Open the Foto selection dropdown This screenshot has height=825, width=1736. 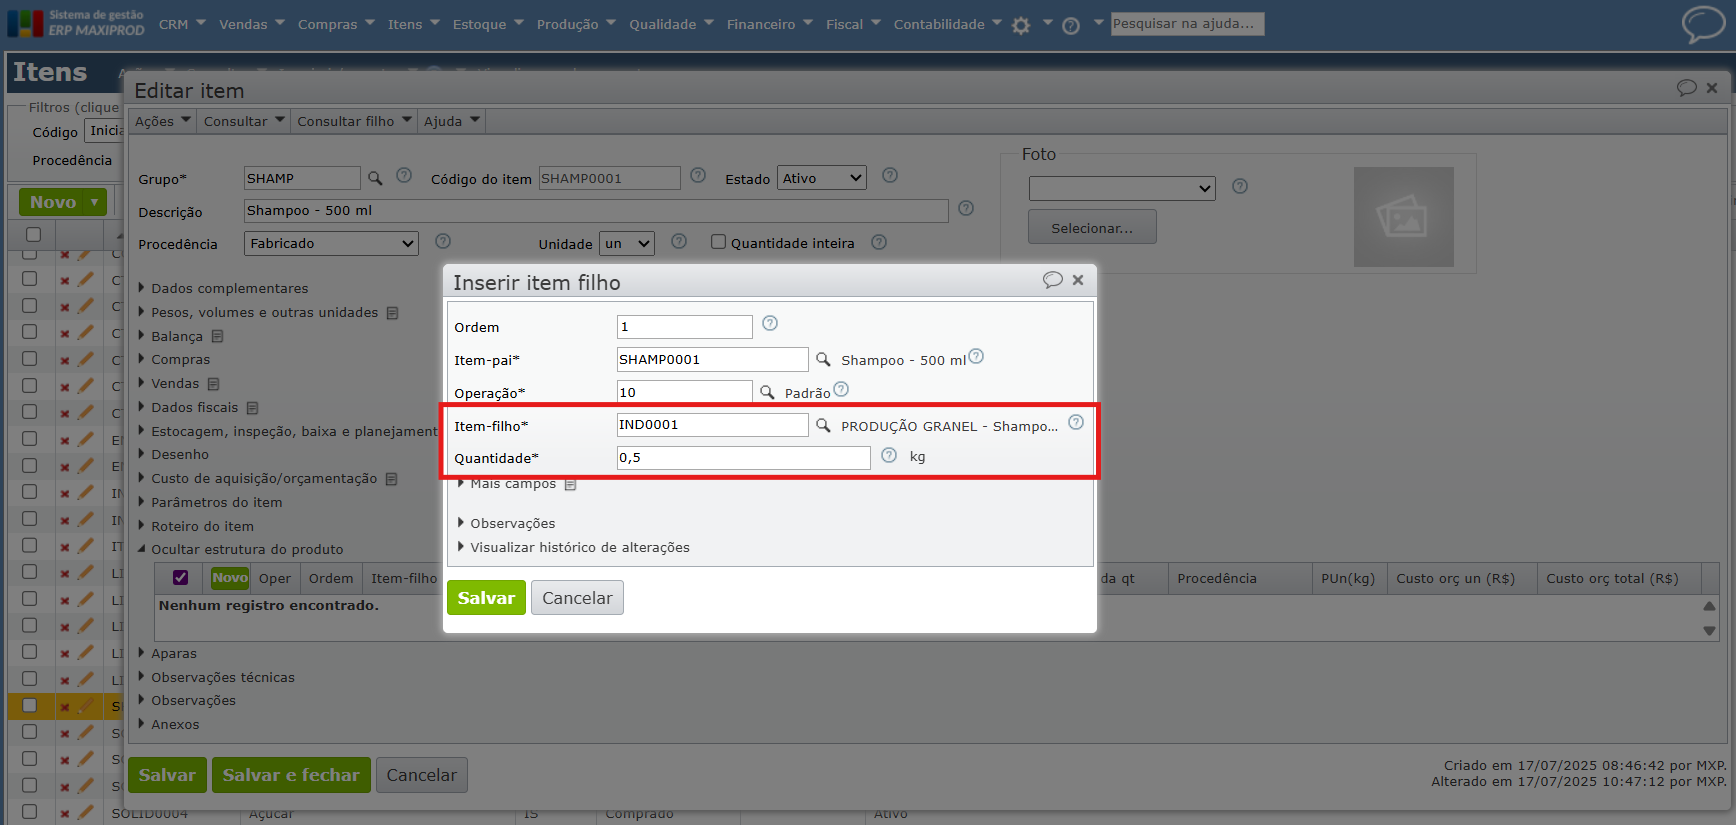click(x=1122, y=188)
